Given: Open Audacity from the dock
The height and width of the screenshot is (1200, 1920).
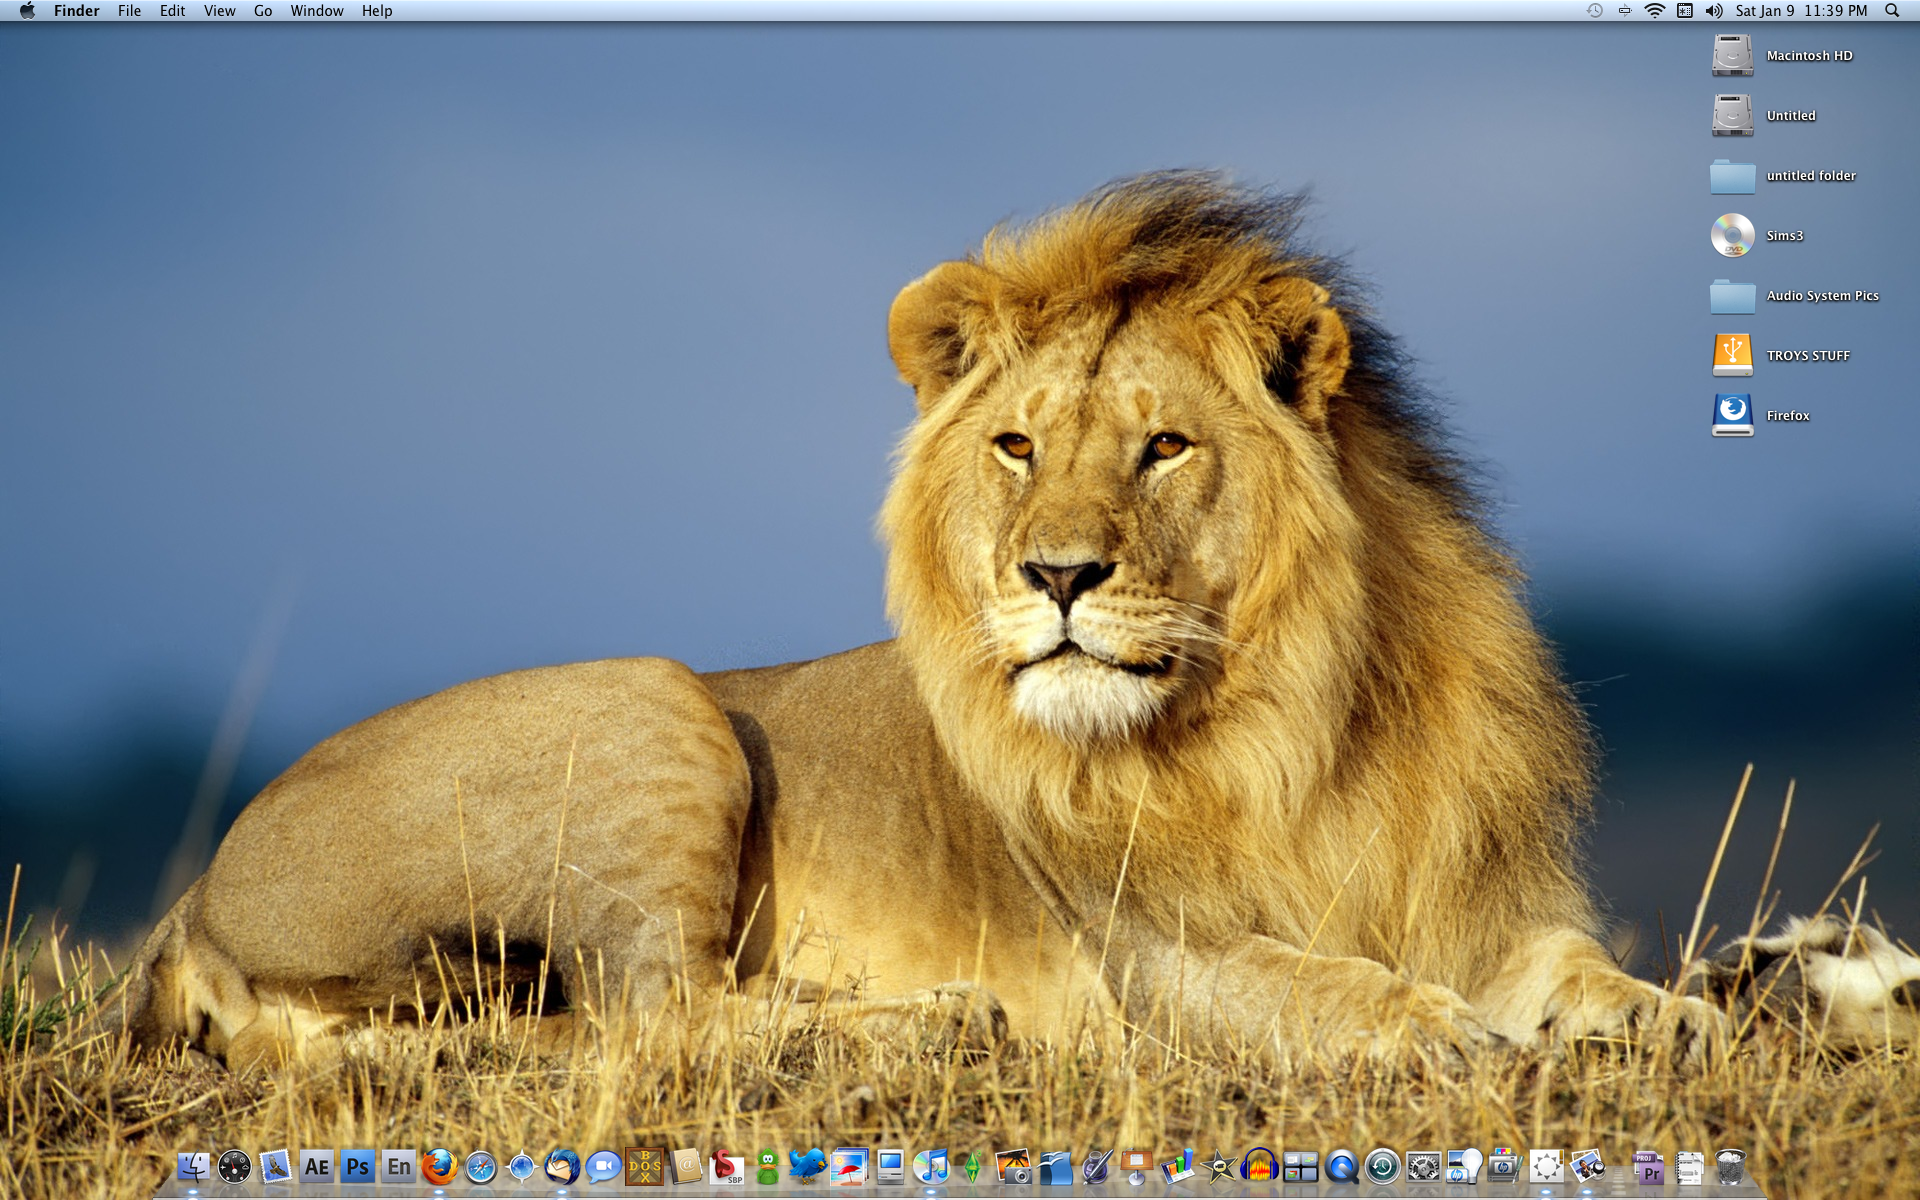Looking at the screenshot, I should (1259, 1166).
